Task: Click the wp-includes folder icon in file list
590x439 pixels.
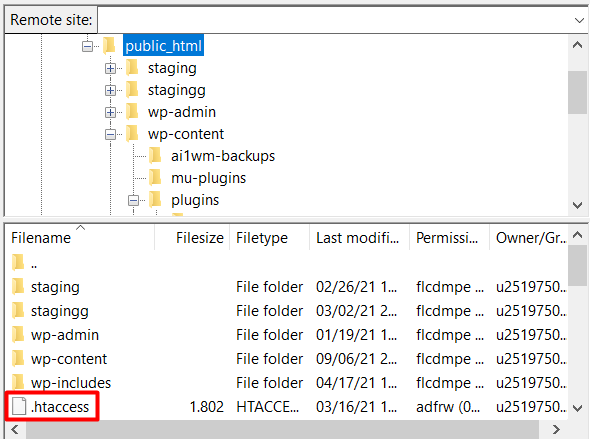Action: click(18, 382)
